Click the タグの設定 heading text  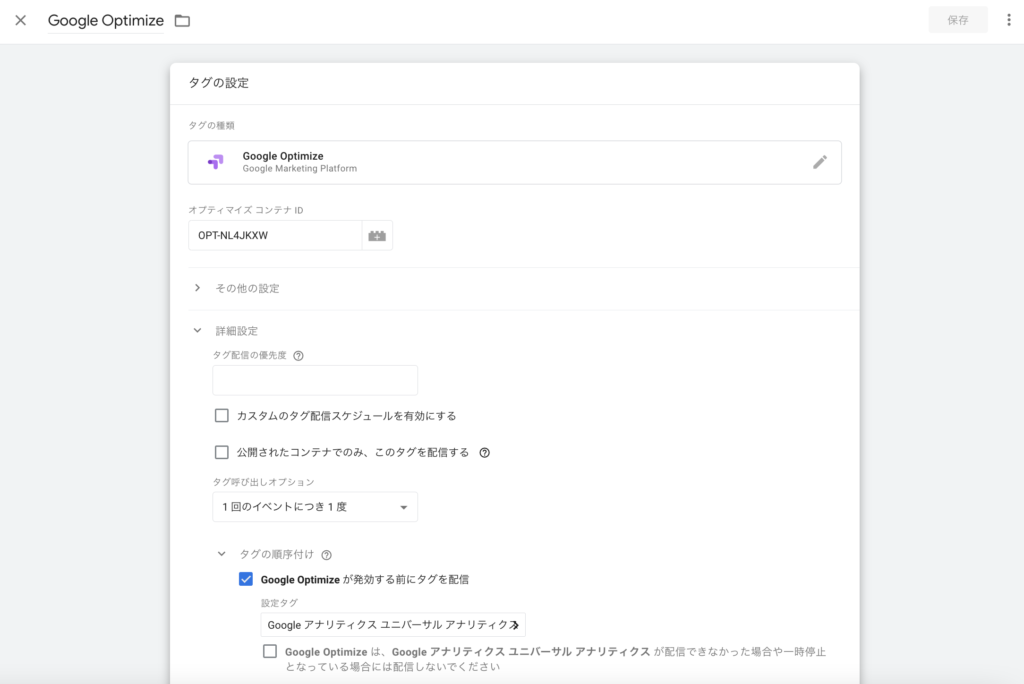click(x=219, y=83)
